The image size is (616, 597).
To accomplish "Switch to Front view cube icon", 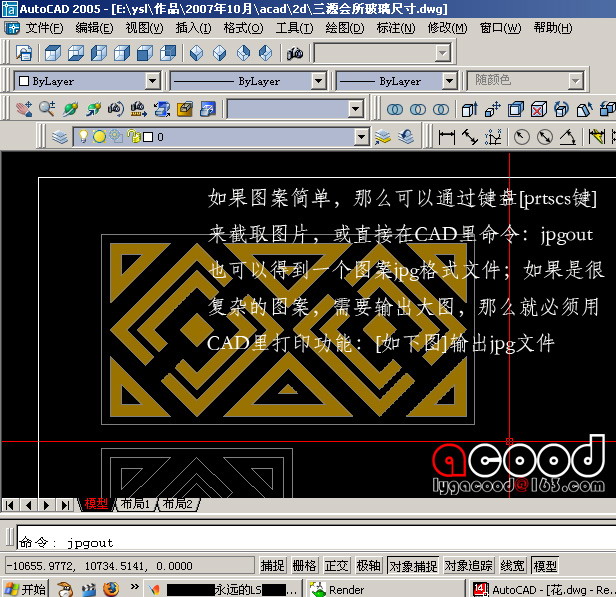I will 145,53.
